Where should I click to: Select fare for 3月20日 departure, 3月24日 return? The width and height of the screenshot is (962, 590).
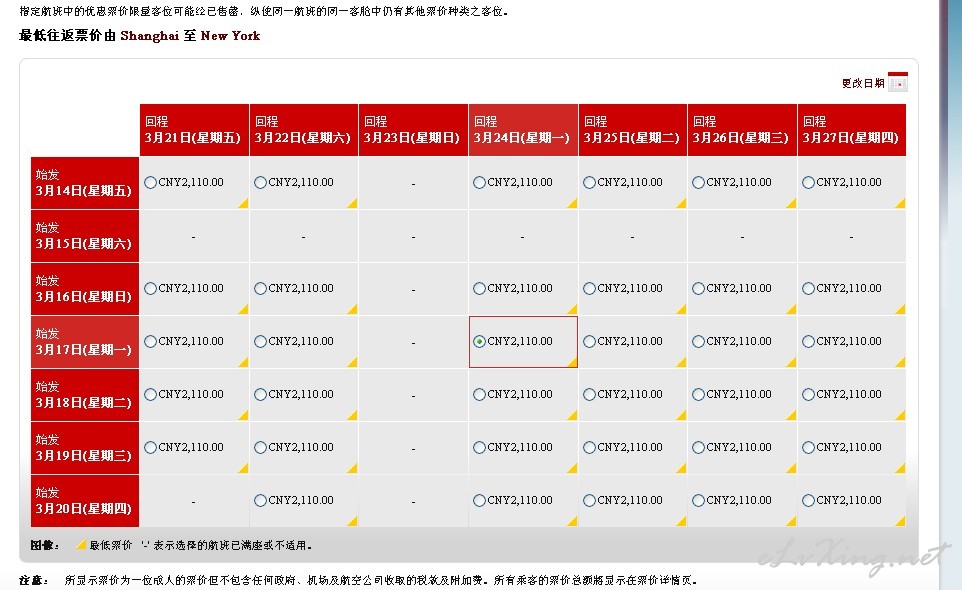(x=479, y=500)
